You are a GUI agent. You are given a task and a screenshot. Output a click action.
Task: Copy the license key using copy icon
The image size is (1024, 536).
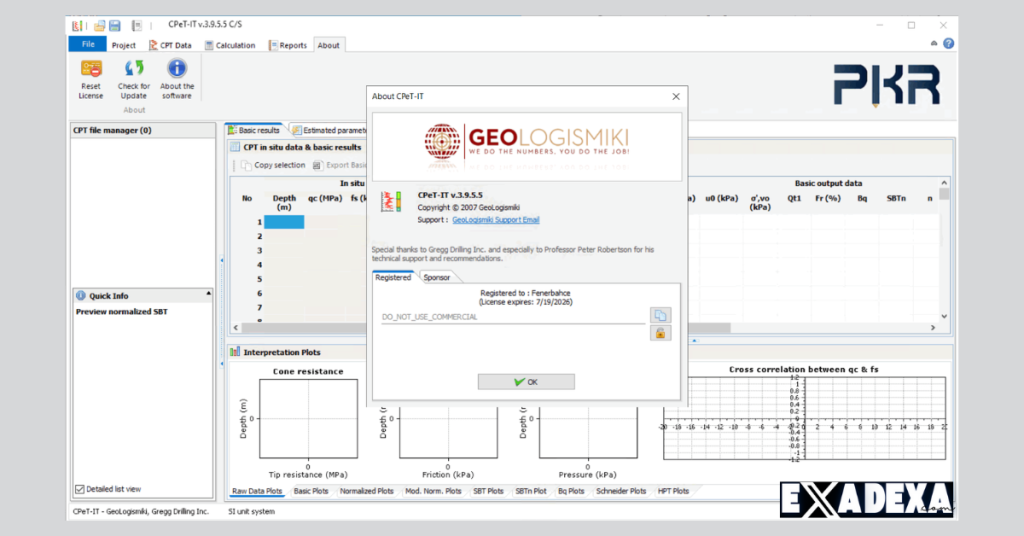pos(660,315)
